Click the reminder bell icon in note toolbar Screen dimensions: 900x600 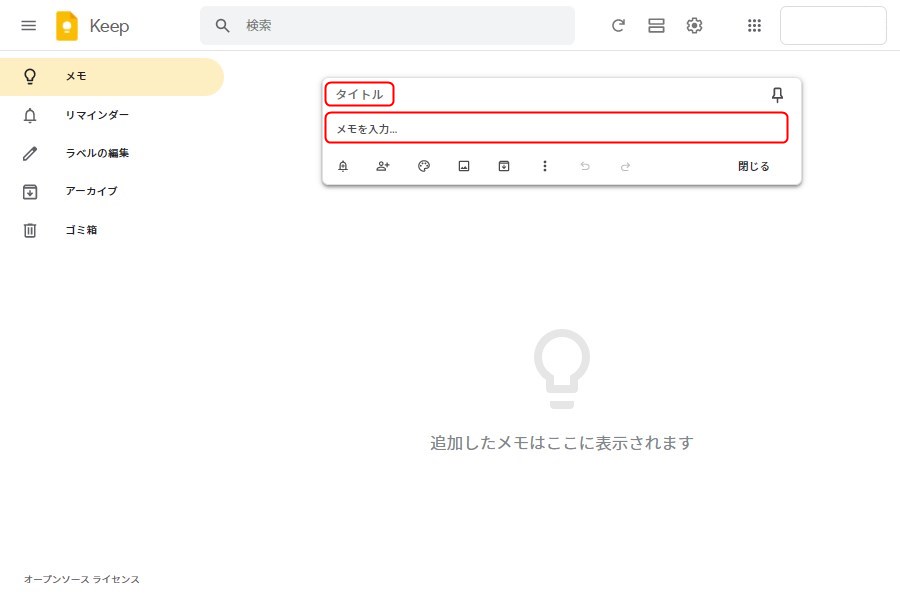pyautogui.click(x=343, y=166)
